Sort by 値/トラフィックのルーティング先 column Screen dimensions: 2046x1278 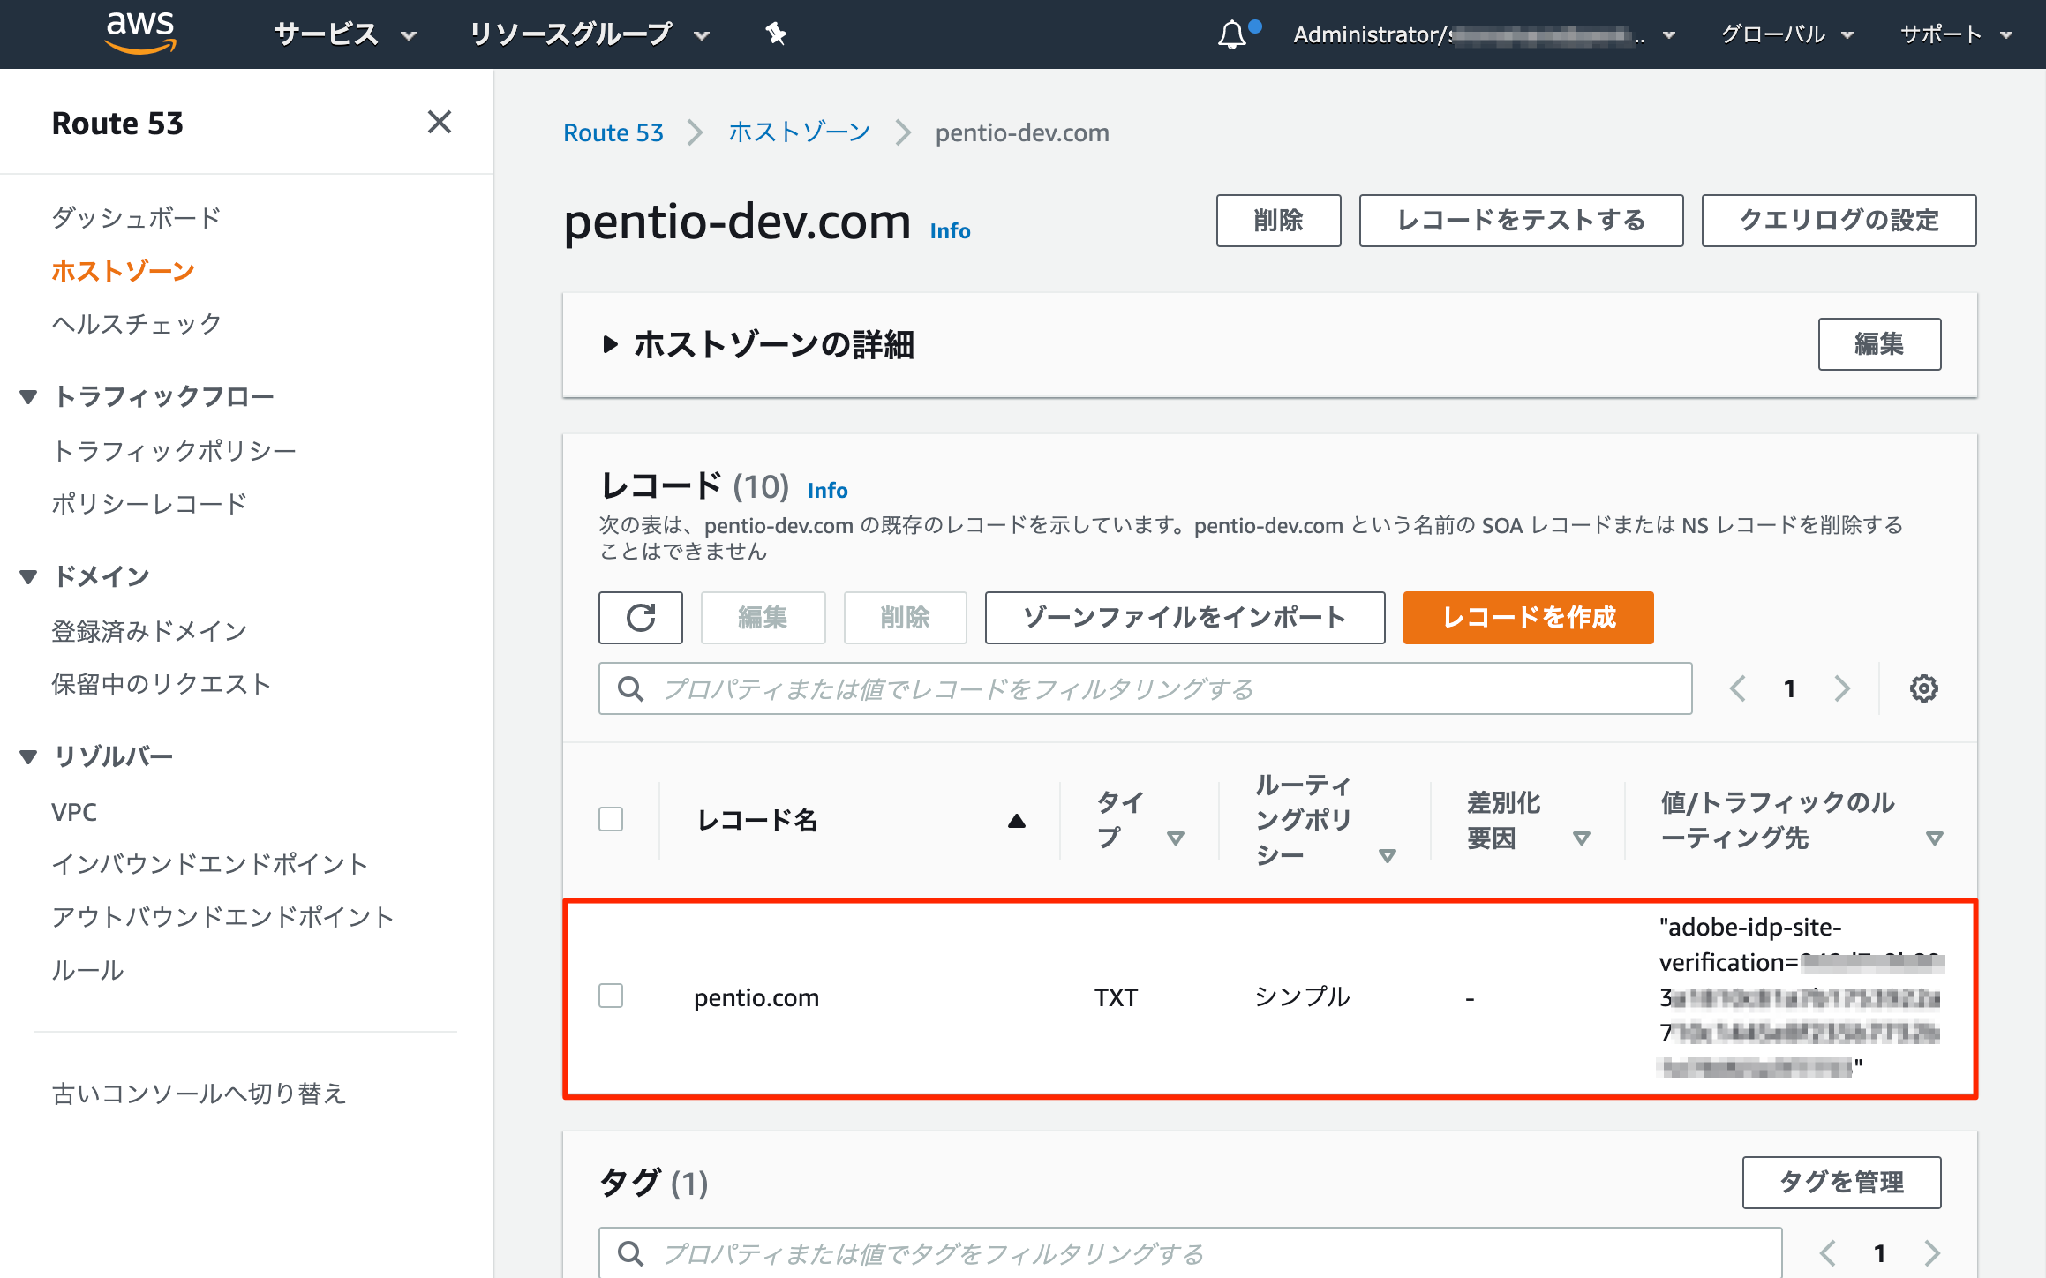(1935, 838)
